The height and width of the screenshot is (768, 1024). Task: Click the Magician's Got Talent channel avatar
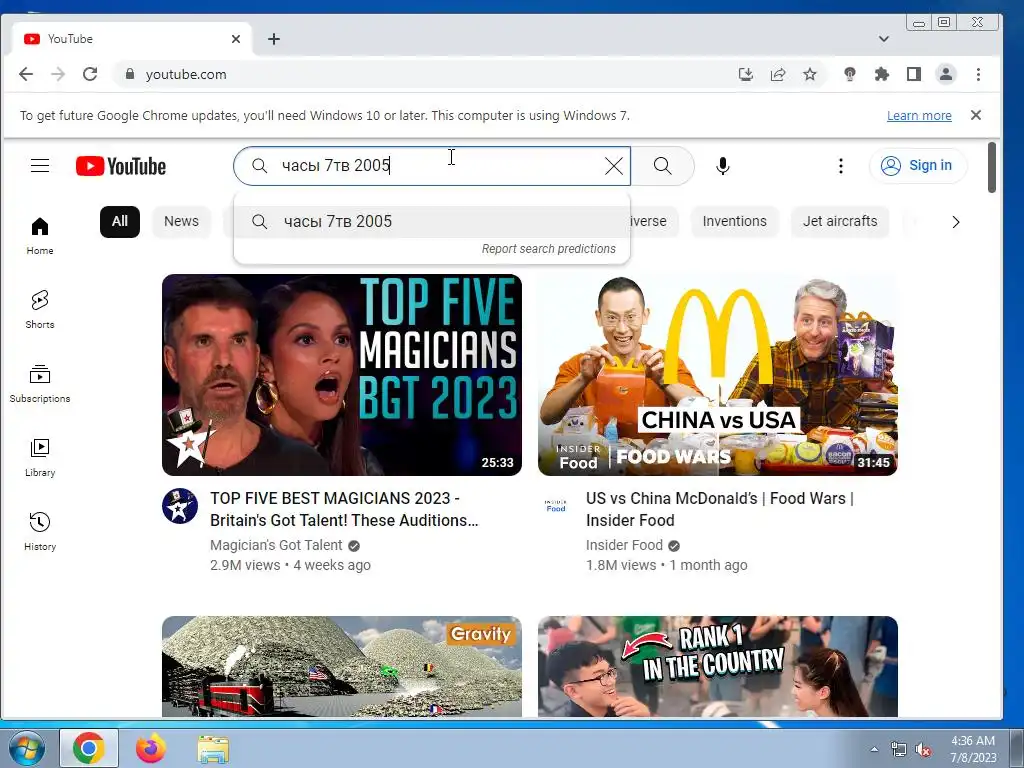click(180, 506)
